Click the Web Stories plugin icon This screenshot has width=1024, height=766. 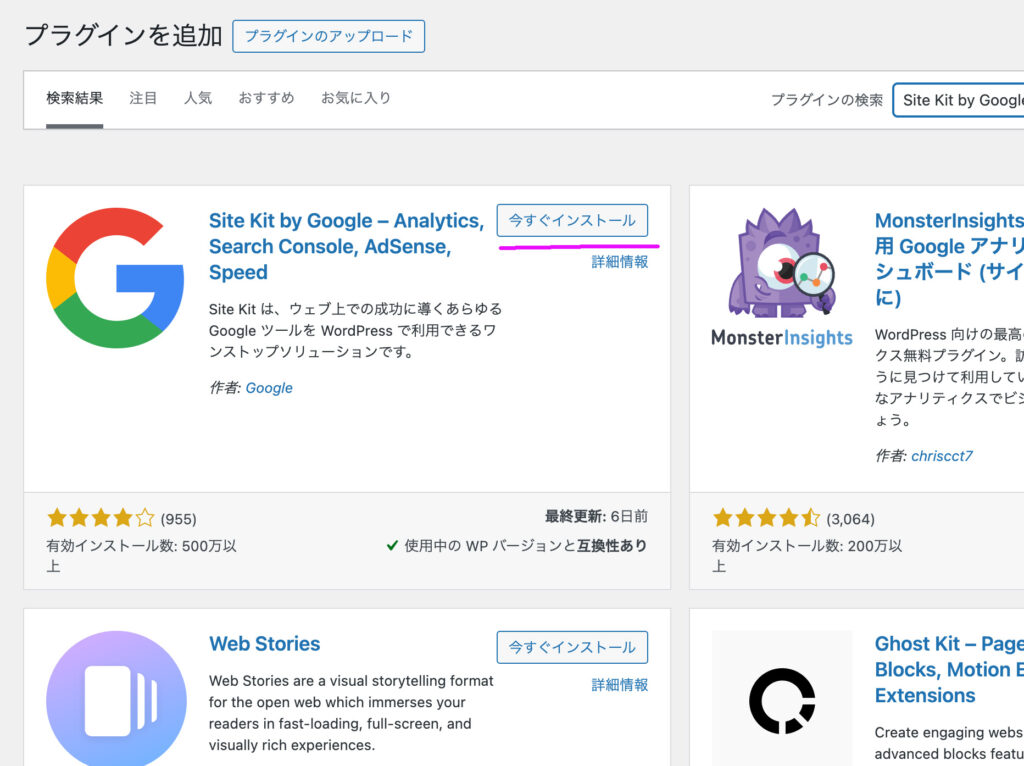[x=116, y=699]
